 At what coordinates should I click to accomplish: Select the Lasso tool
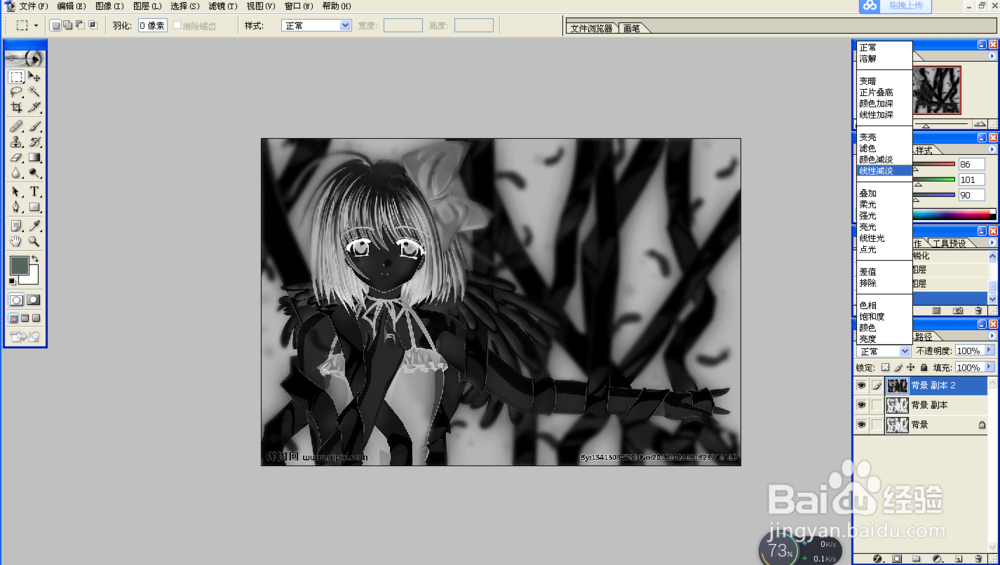tap(17, 92)
